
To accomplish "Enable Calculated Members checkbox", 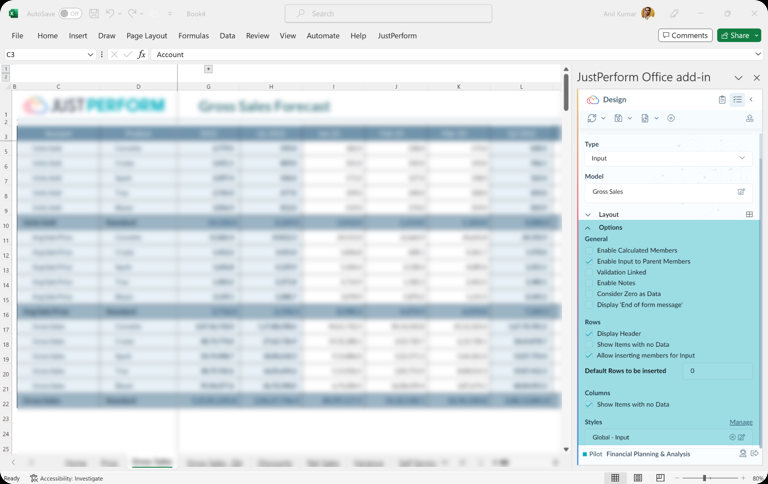I will pyautogui.click(x=589, y=251).
